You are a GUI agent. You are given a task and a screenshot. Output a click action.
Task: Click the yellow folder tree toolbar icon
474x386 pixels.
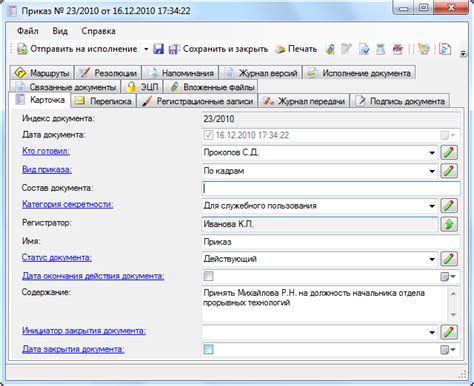(424, 49)
